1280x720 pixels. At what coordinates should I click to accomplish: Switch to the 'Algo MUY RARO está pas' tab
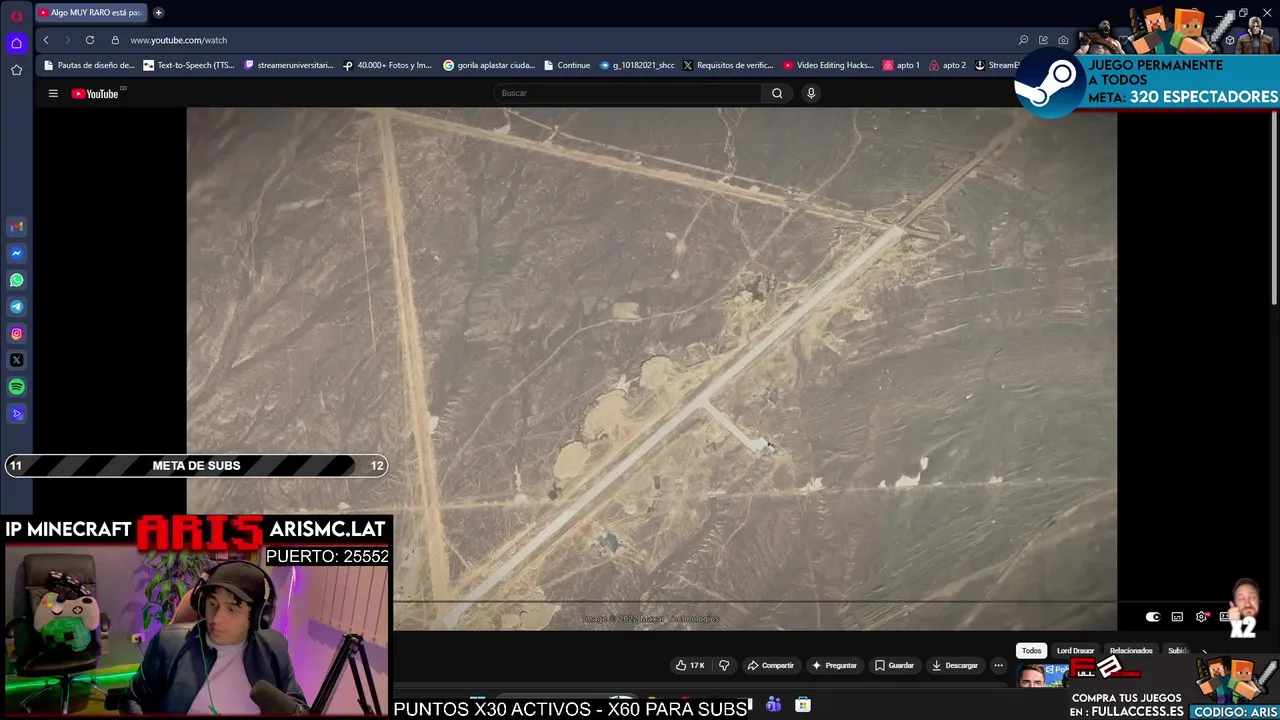click(90, 13)
